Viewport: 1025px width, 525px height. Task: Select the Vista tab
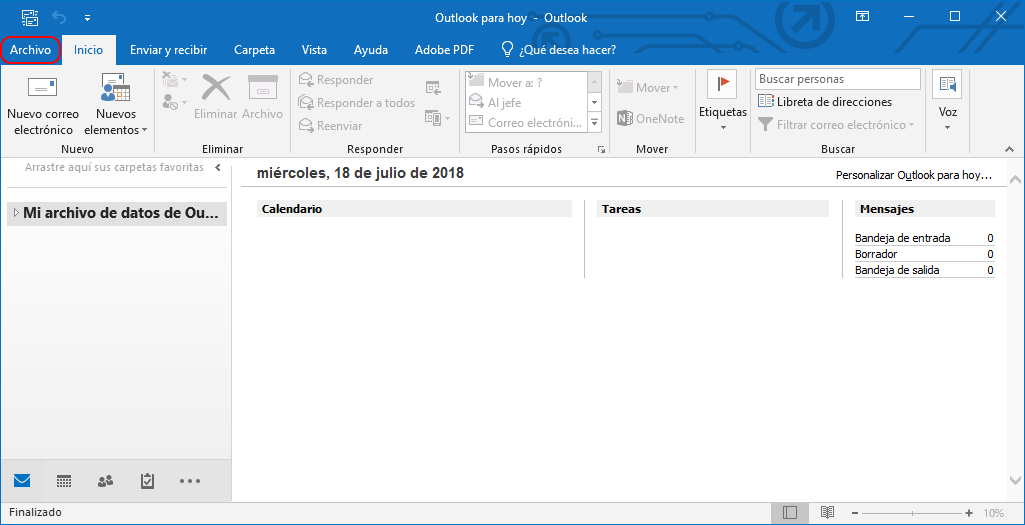[314, 50]
